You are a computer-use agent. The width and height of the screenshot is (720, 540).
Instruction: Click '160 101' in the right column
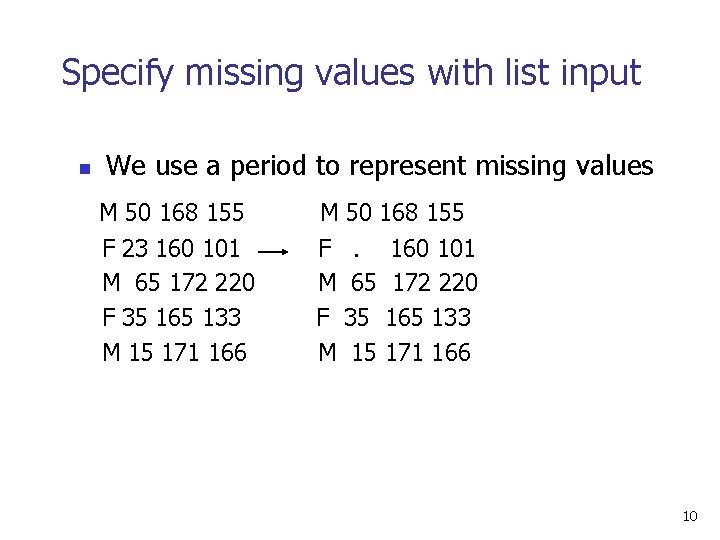pos(433,248)
